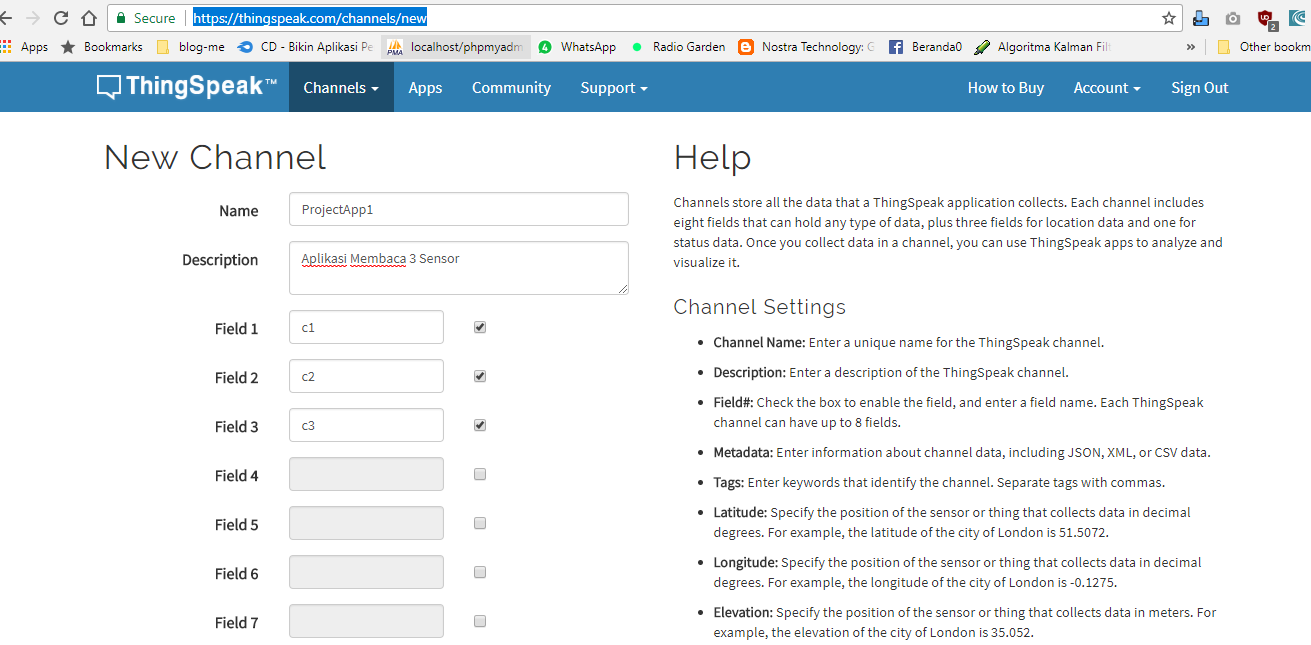
Task: Click the Description text area
Action: [x=459, y=268]
